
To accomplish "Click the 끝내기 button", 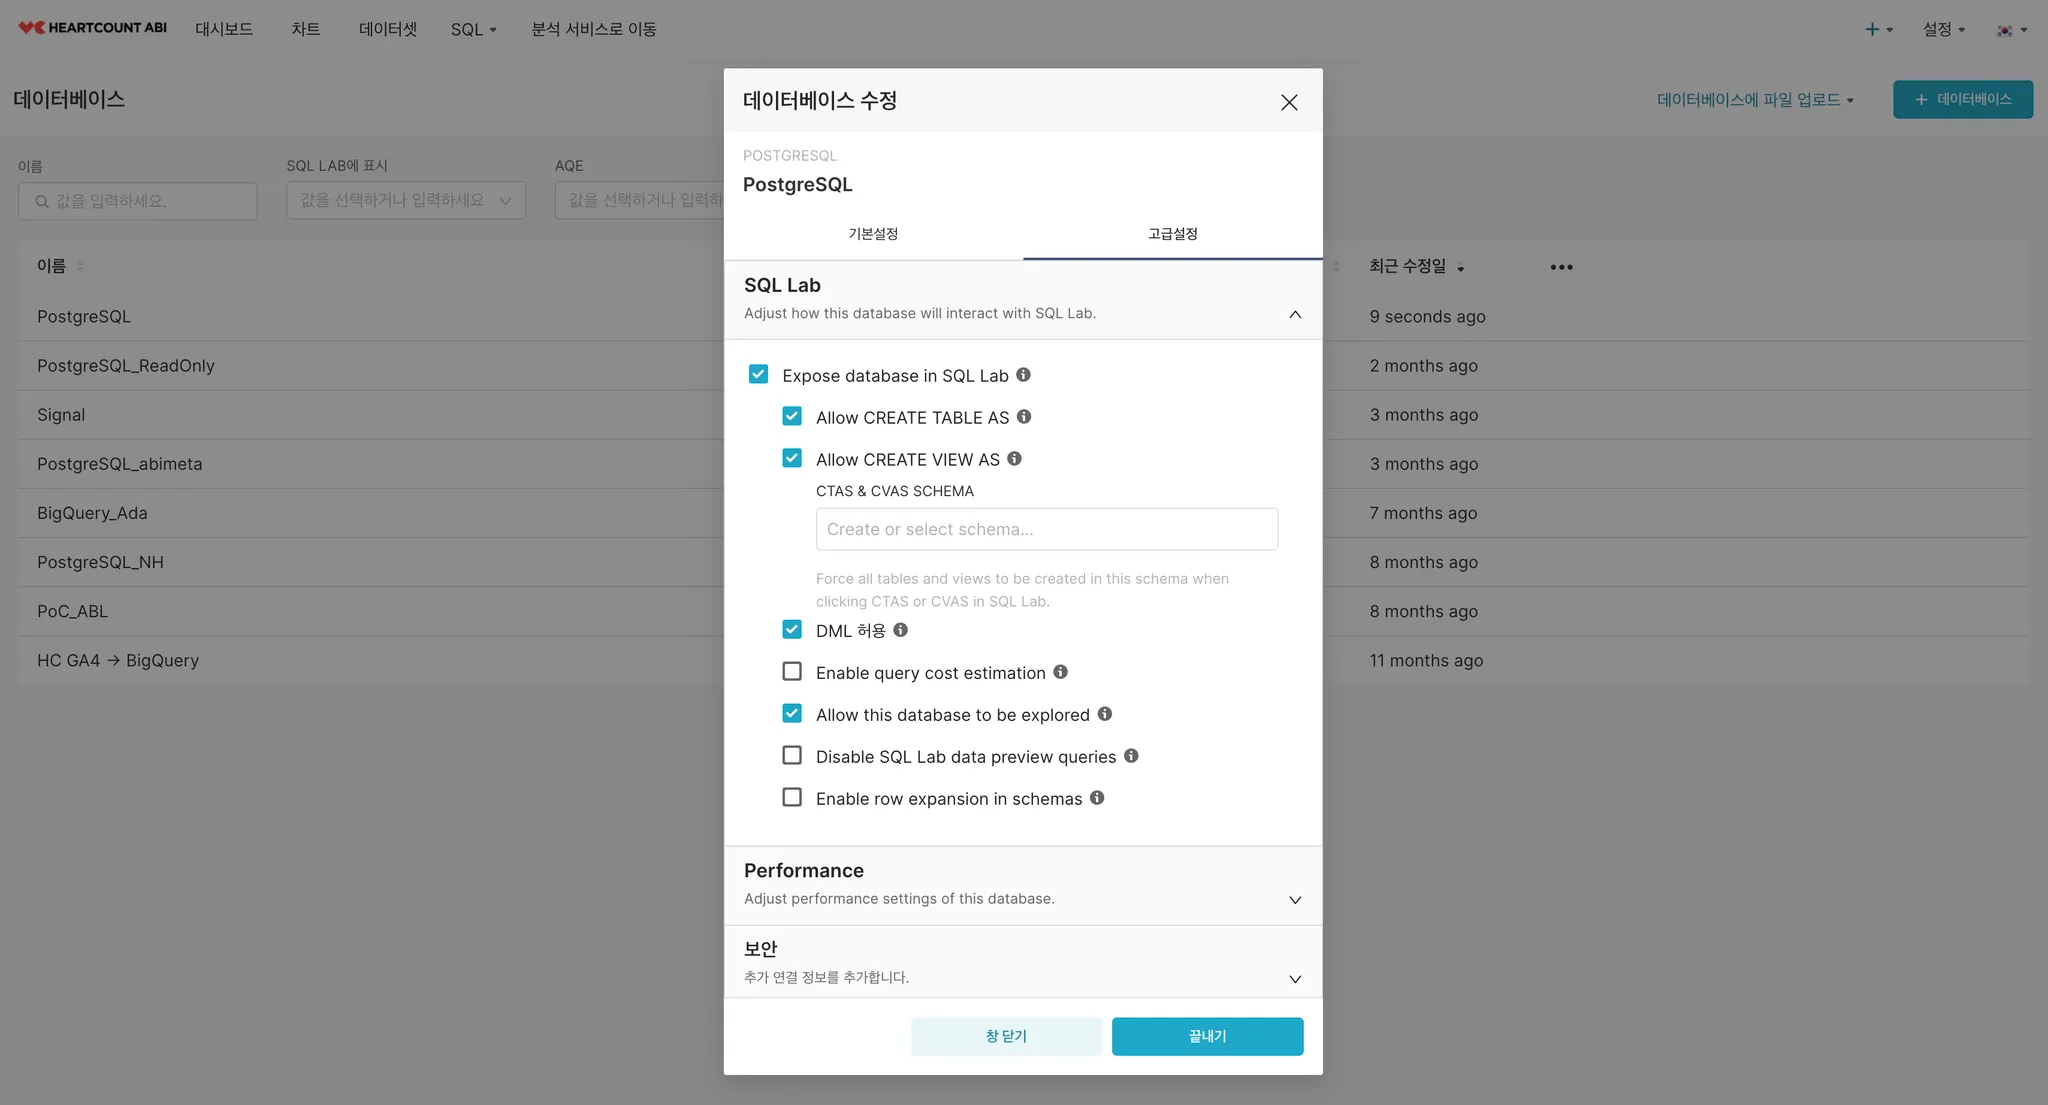I will pos(1207,1036).
